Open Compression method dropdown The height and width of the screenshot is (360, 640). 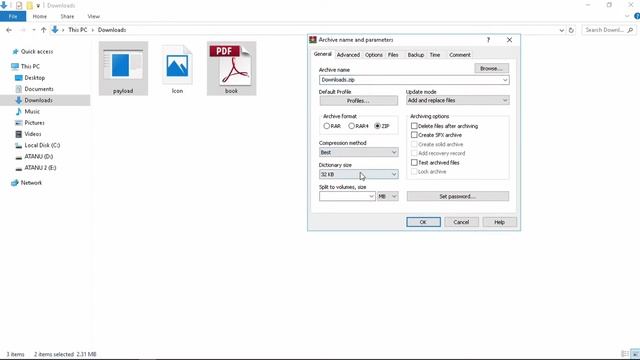(x=394, y=152)
